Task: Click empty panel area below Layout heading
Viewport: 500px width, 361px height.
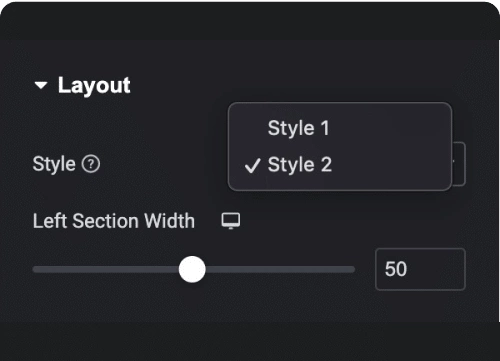Action: (117, 123)
